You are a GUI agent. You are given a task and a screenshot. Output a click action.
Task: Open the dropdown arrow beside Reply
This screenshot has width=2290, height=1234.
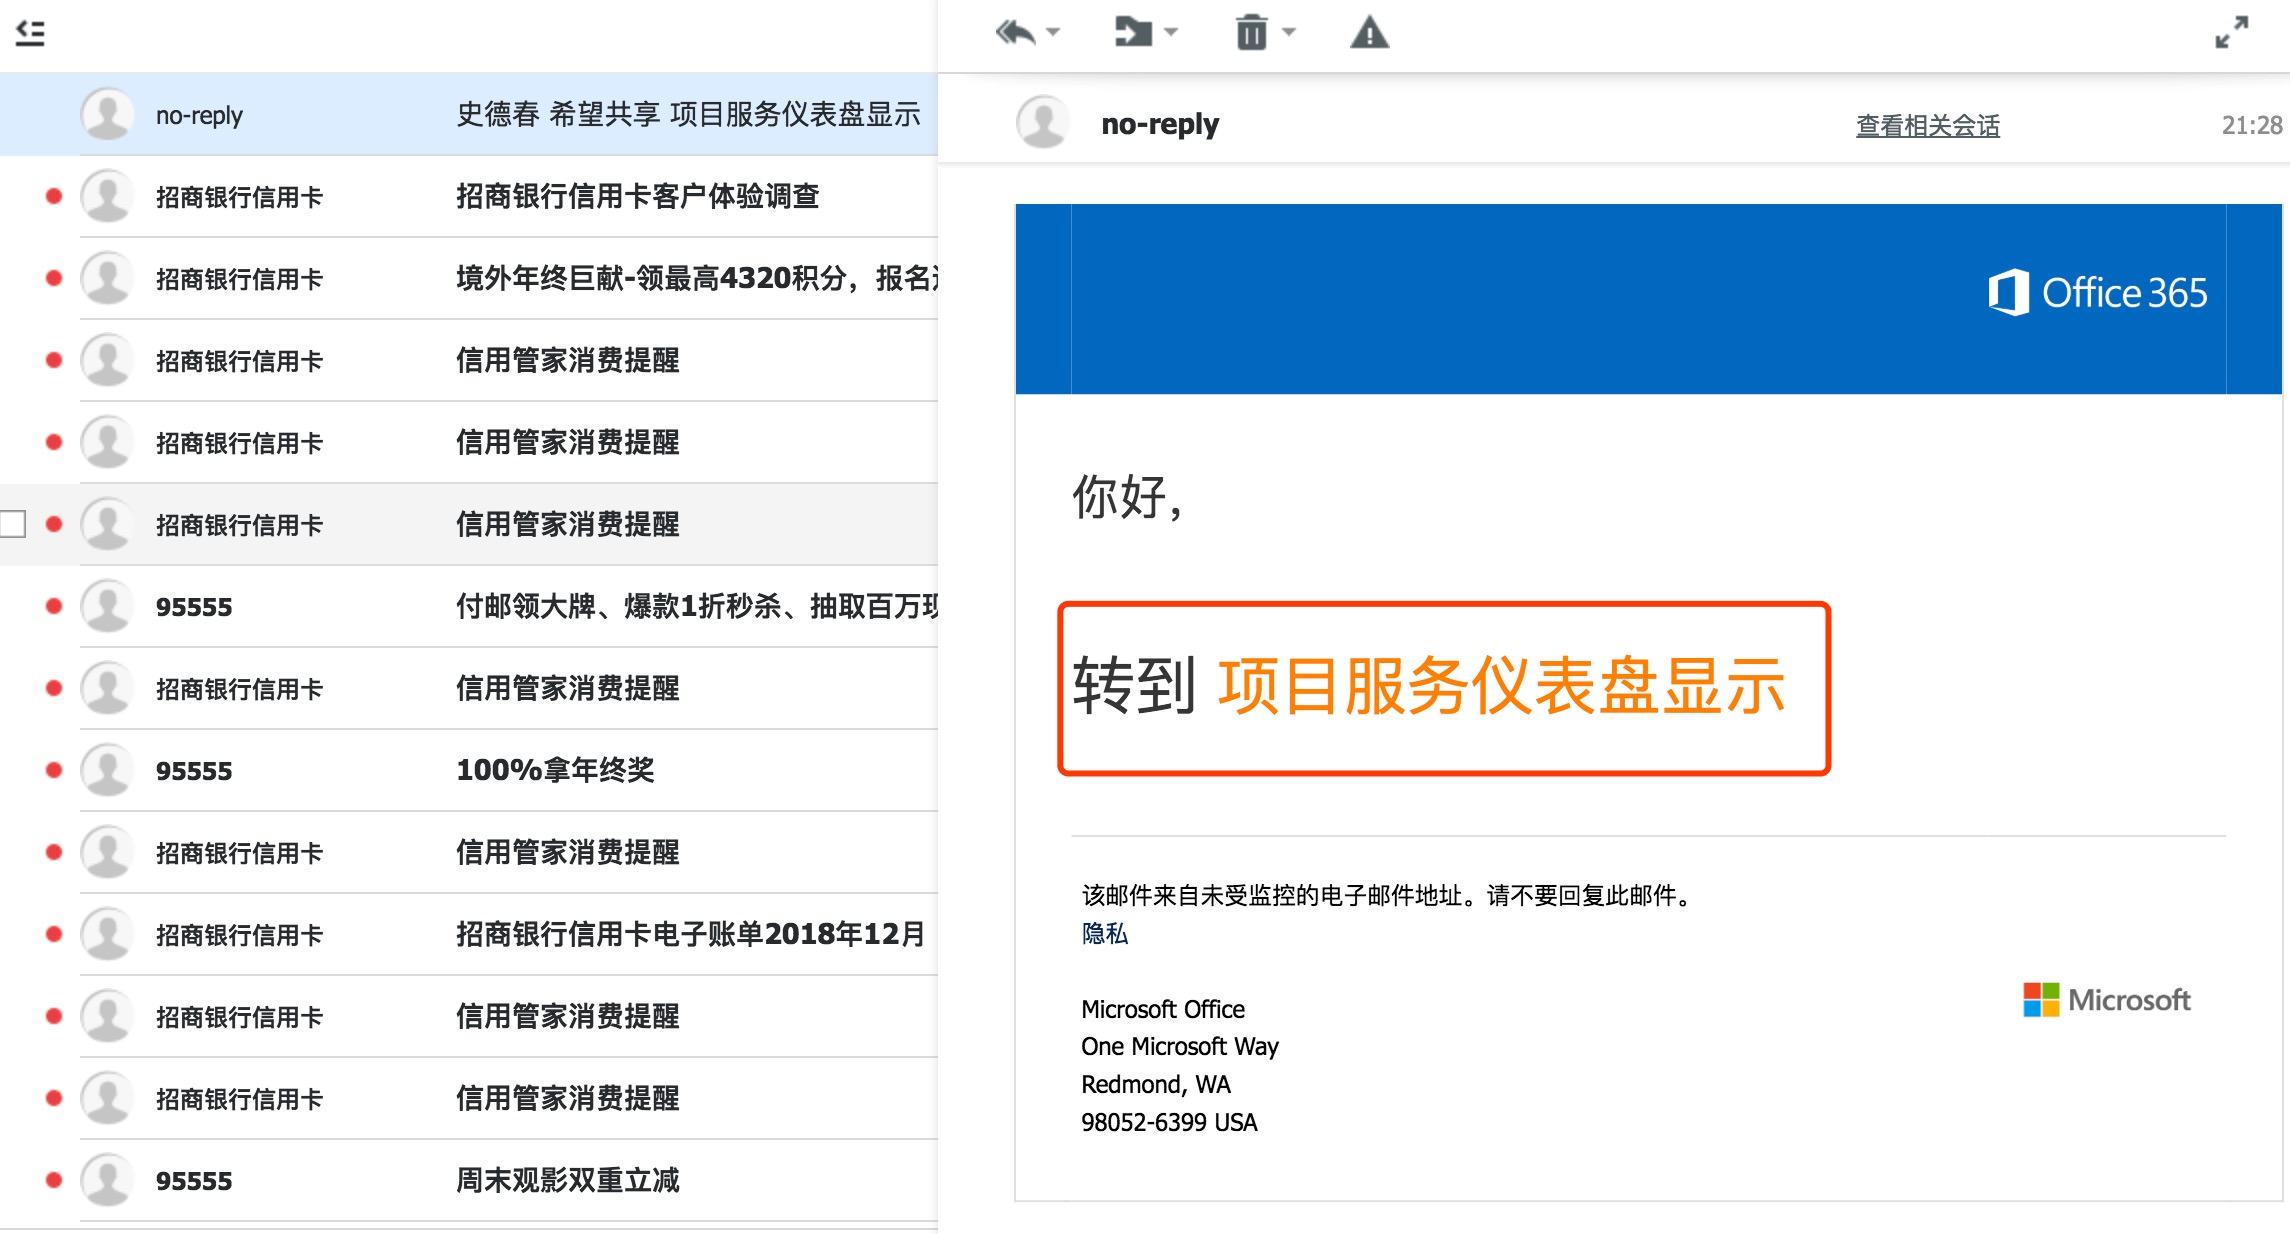1053,33
